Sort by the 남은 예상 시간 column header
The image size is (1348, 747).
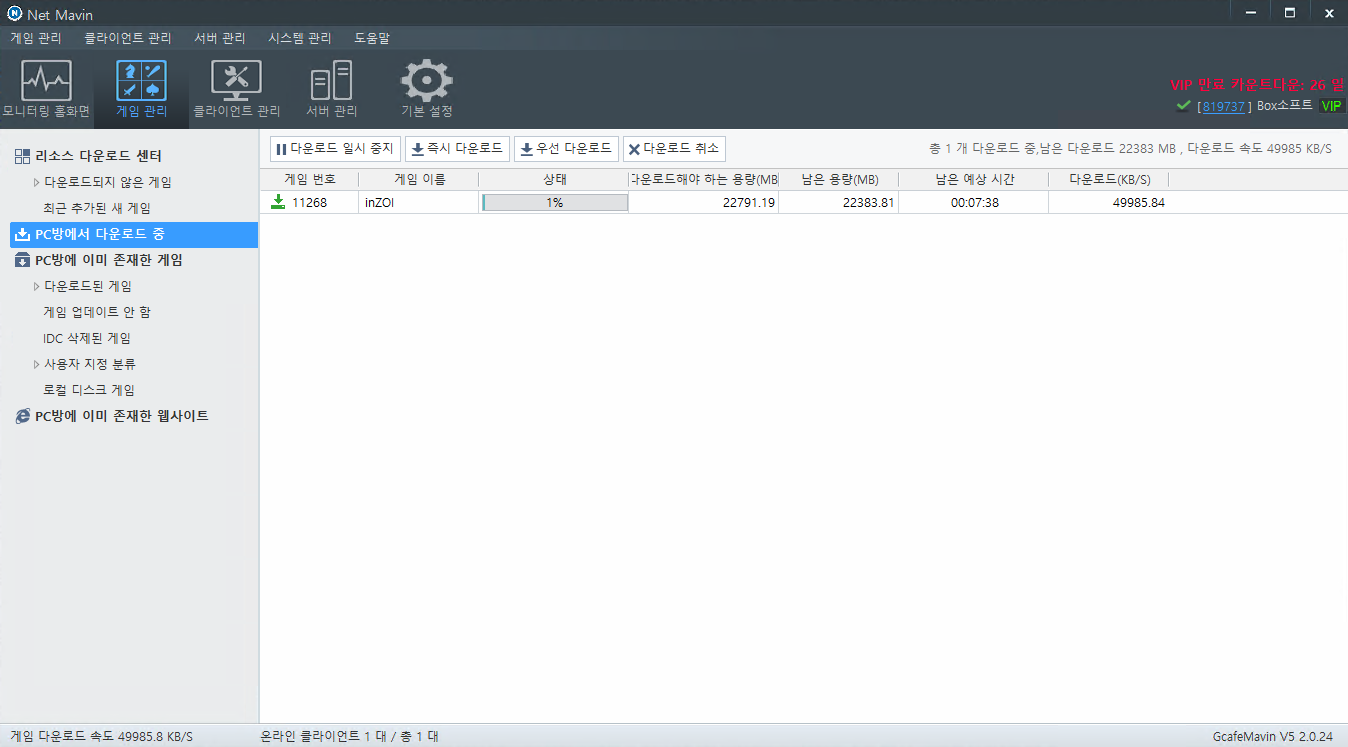[x=973, y=180]
